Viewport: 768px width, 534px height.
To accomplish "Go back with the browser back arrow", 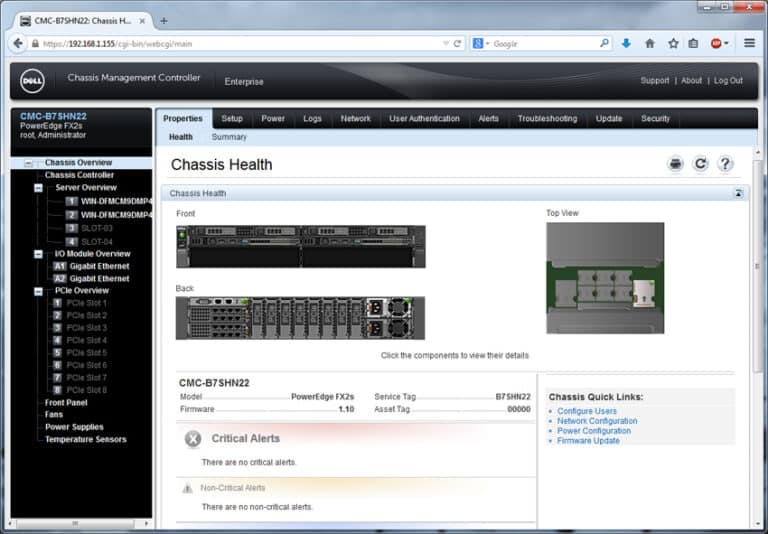I will (x=18, y=44).
